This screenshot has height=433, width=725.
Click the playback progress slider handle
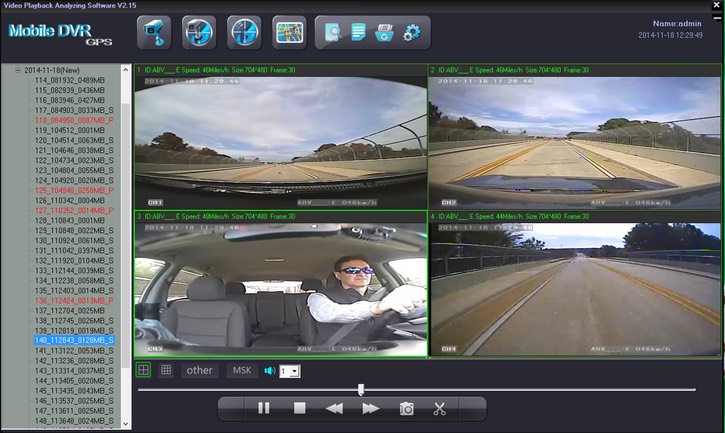[x=361, y=389]
